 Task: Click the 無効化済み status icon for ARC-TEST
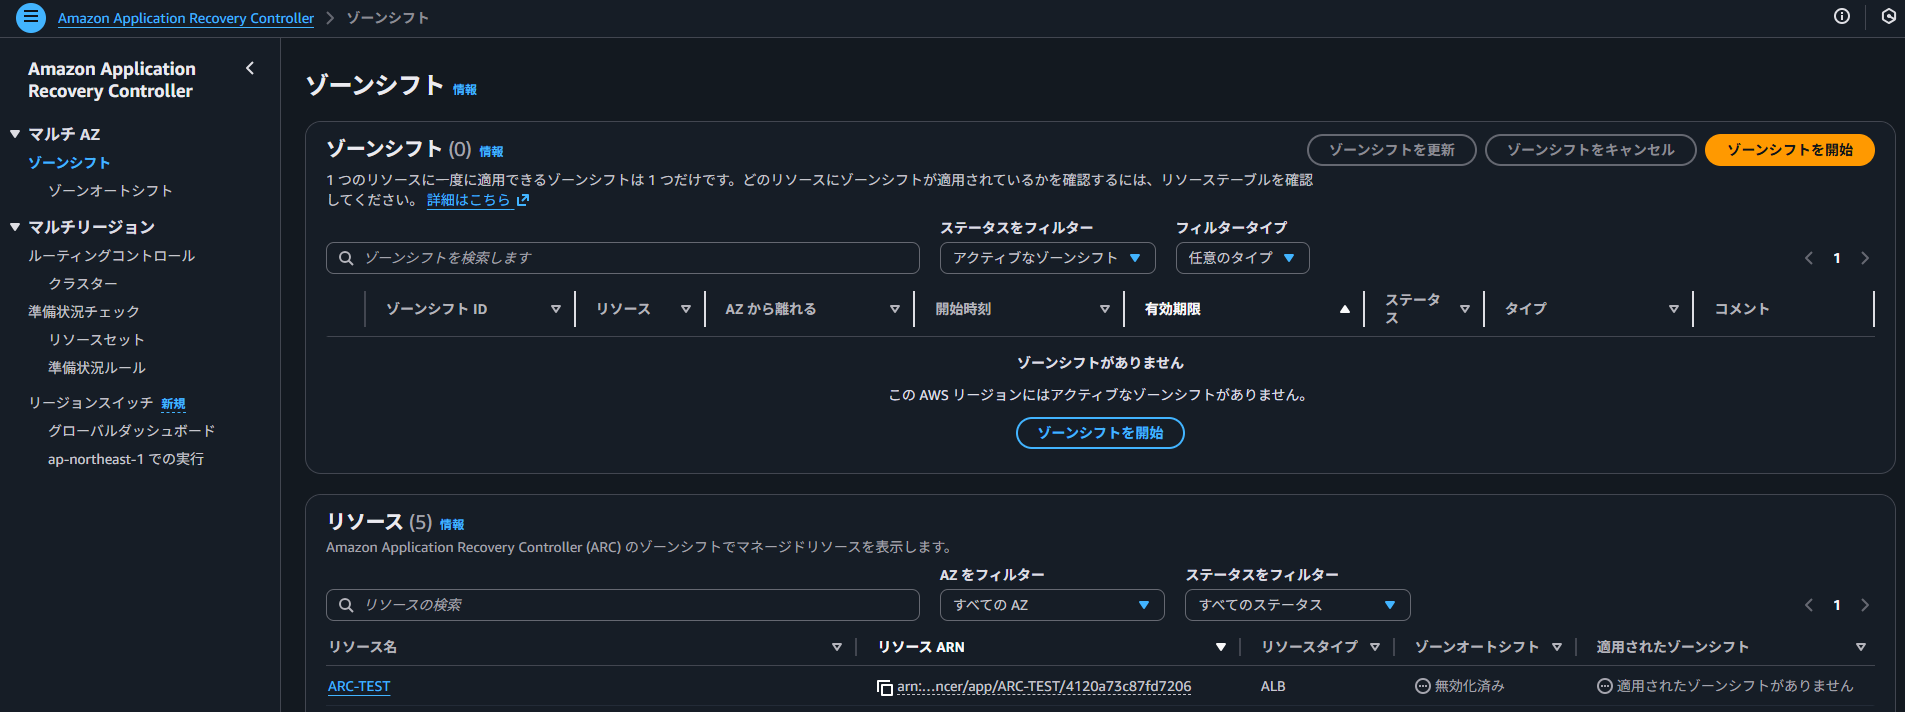click(x=1423, y=686)
